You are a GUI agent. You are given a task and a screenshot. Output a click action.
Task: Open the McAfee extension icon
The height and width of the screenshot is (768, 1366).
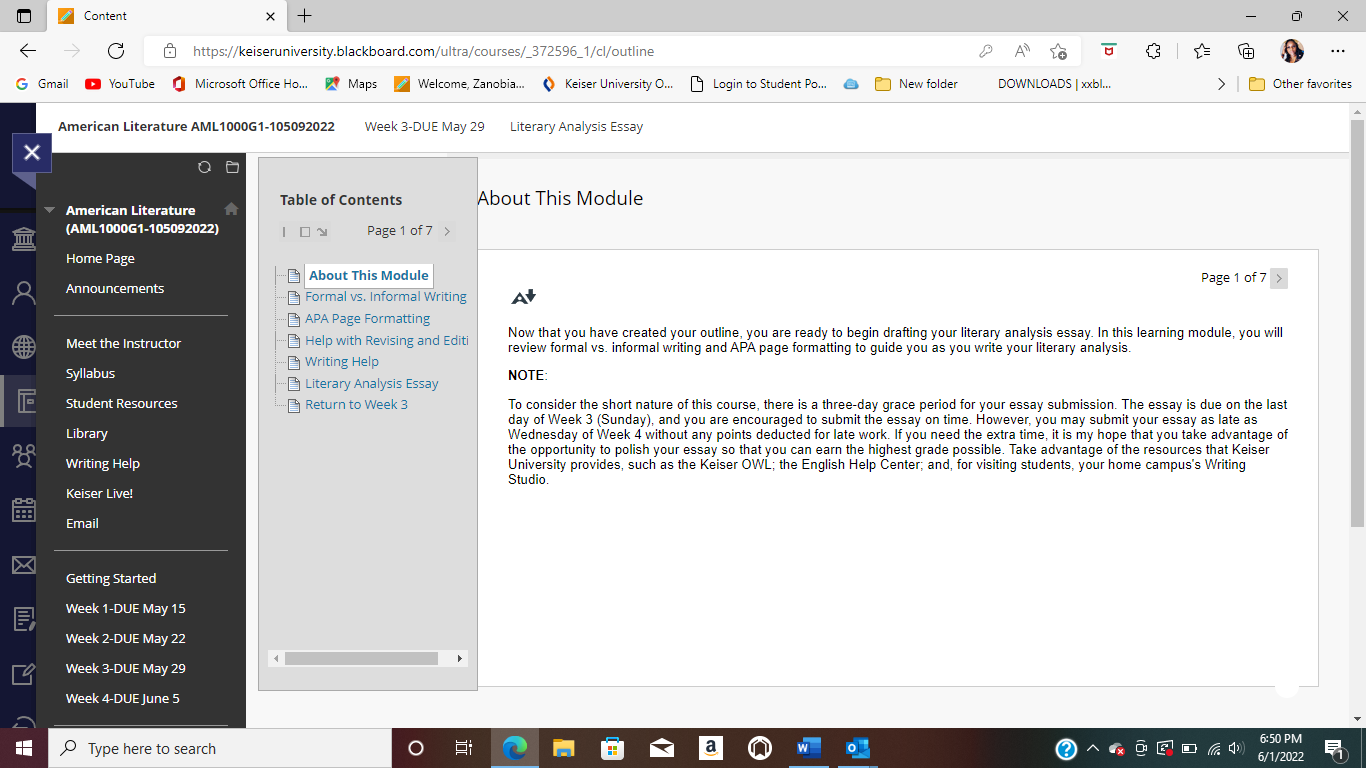tap(1108, 50)
